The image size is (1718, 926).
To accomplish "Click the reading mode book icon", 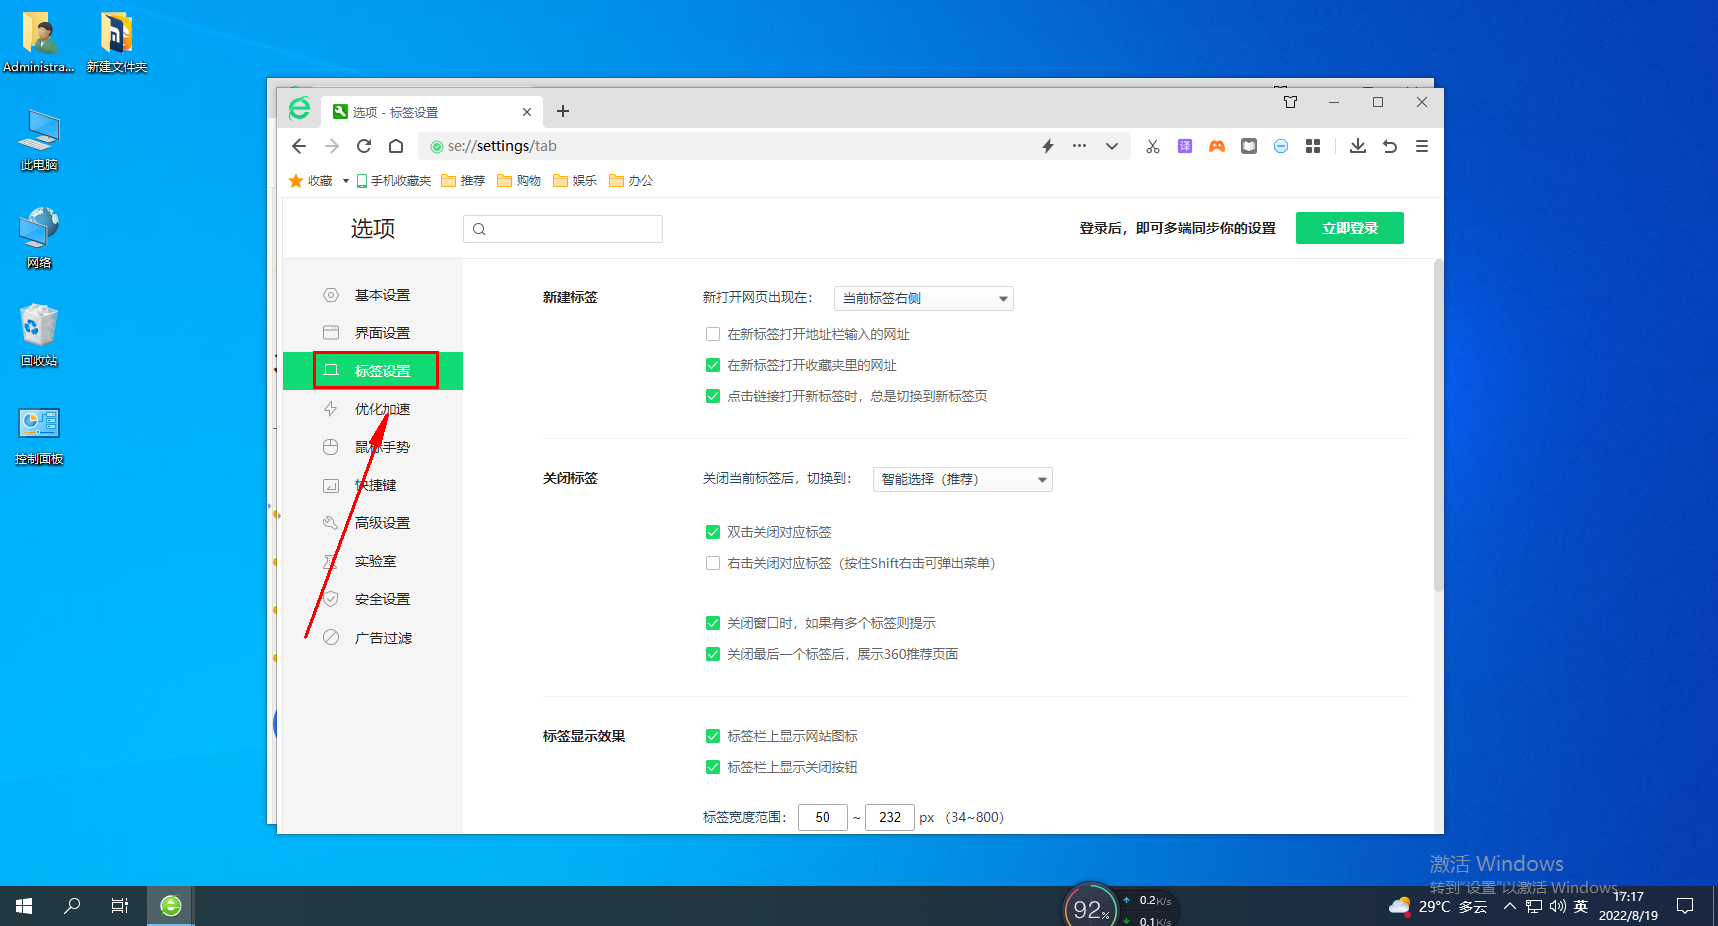I will click(1249, 146).
